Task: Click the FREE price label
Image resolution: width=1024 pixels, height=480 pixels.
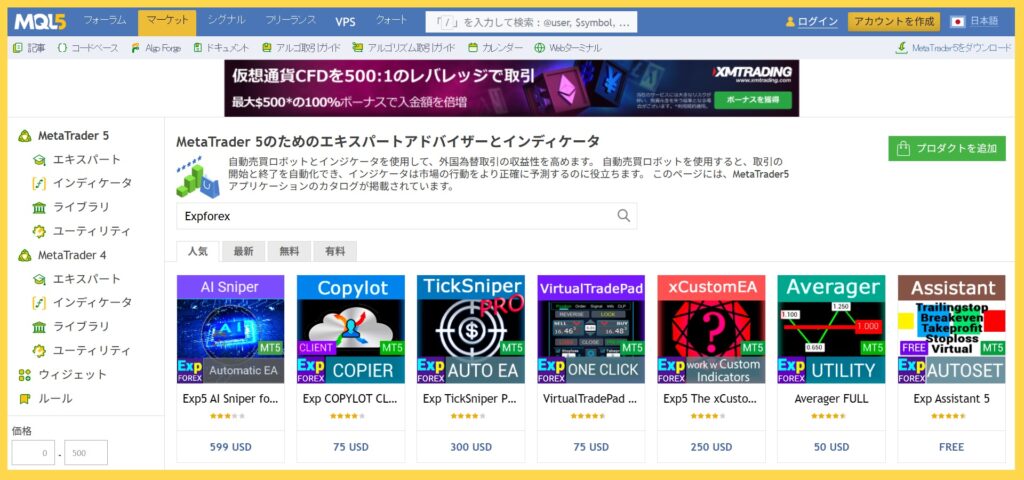Action: click(x=952, y=447)
